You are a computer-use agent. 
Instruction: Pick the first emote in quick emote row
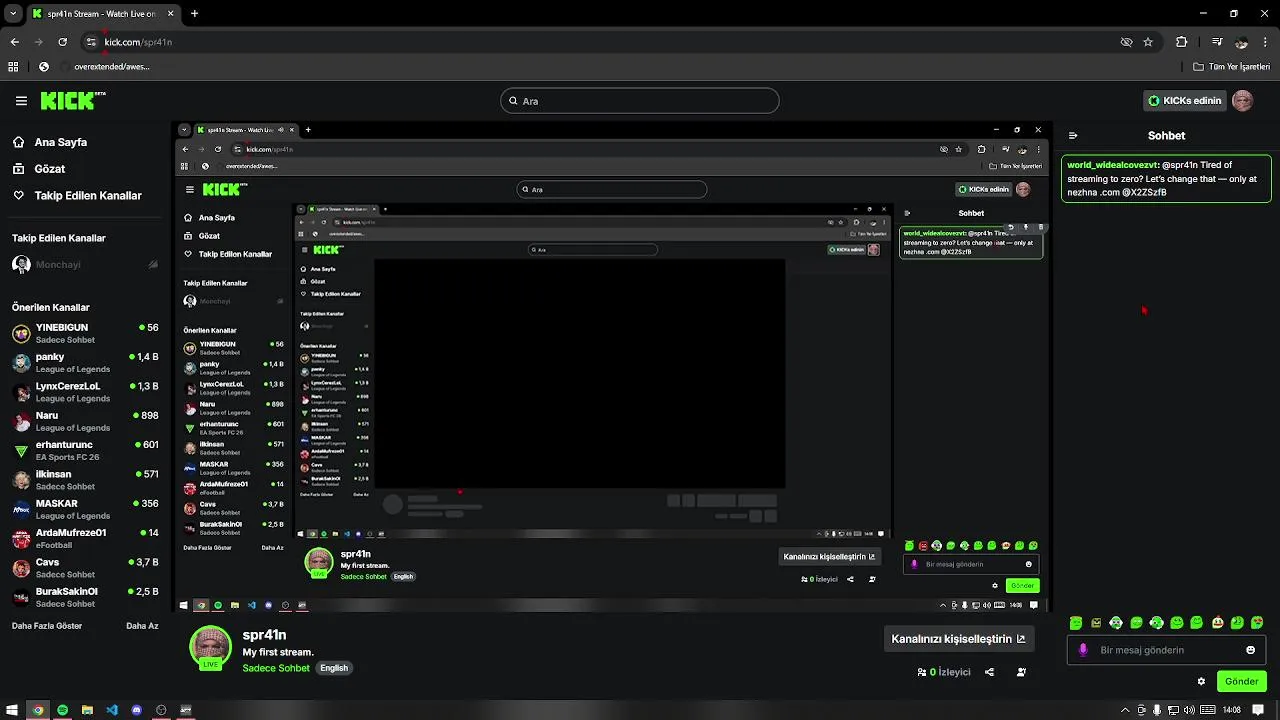(1076, 623)
